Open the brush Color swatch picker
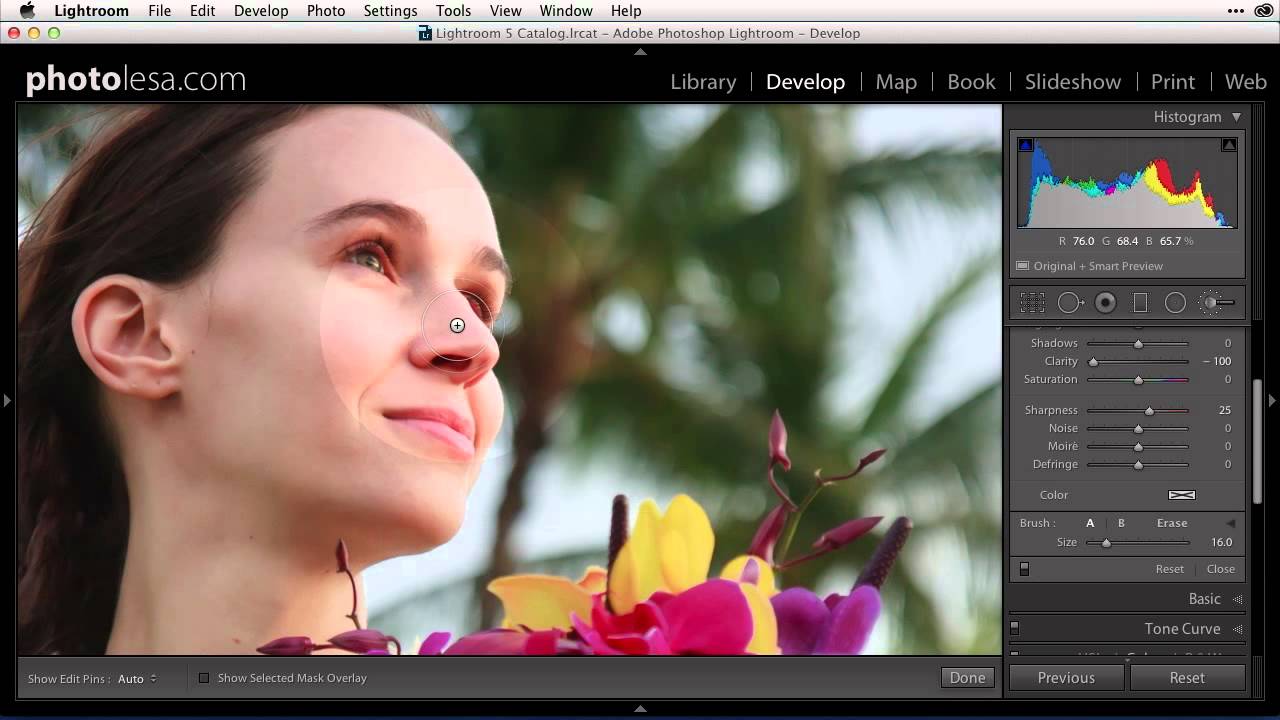This screenshot has height=720, width=1280. click(1181, 494)
